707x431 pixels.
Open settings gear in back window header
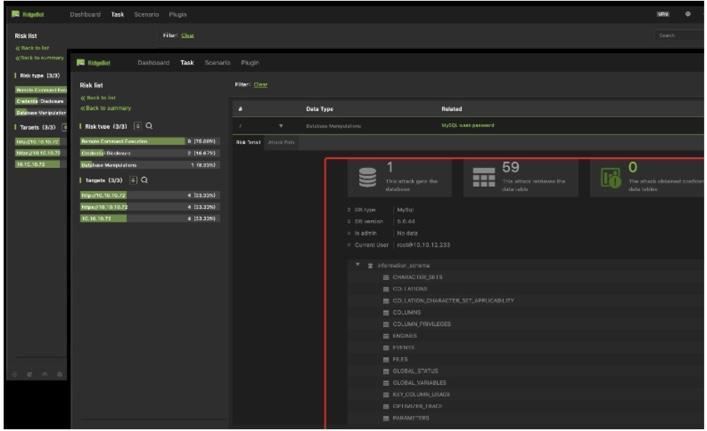pyautogui.click(x=688, y=14)
